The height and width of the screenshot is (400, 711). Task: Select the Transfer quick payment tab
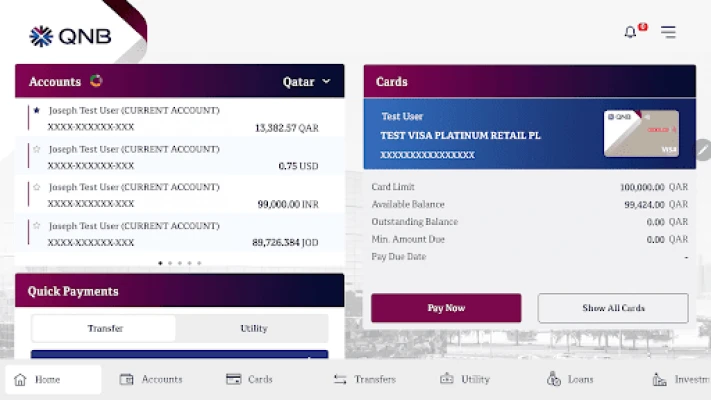105,328
